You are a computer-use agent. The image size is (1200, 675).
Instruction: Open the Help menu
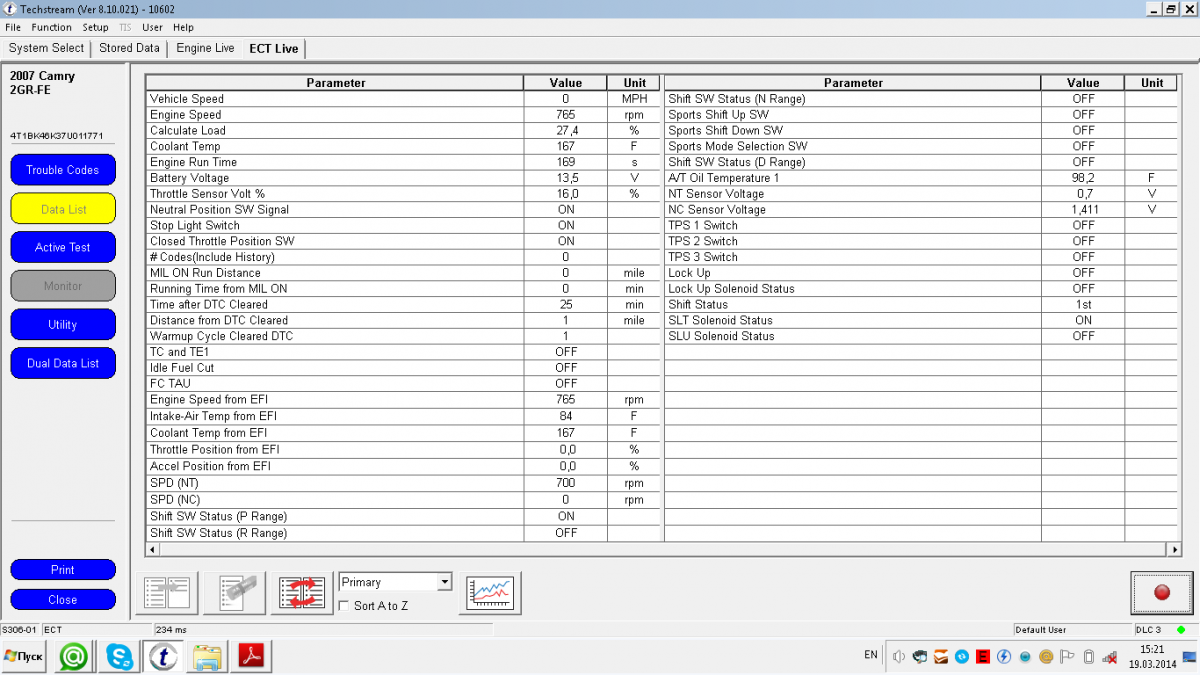pos(183,27)
